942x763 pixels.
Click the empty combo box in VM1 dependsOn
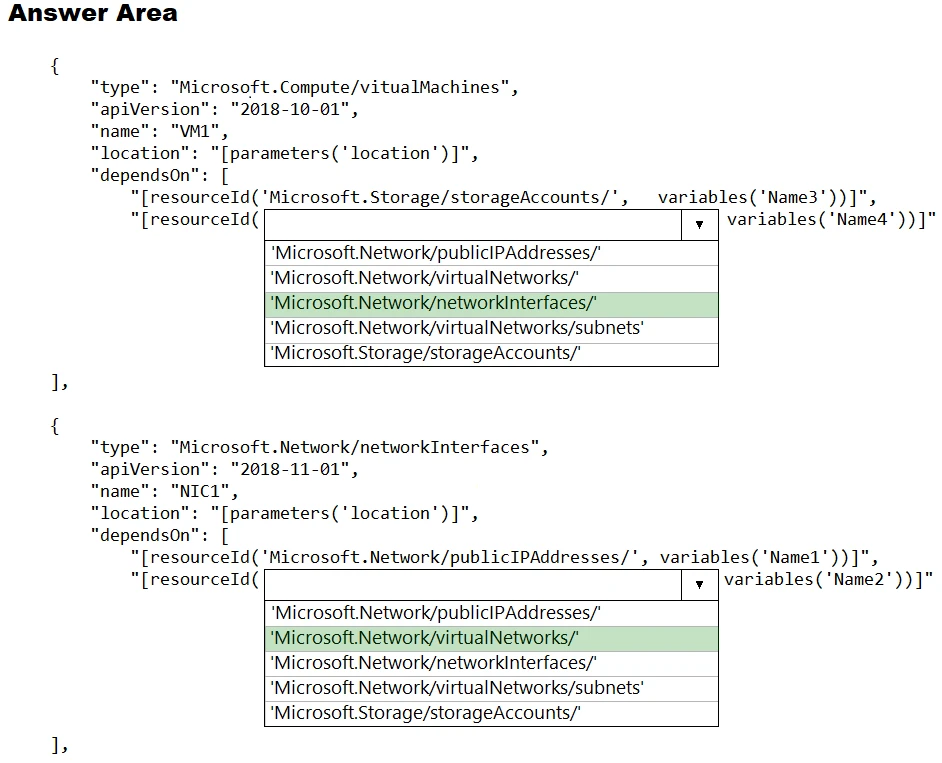(x=472, y=225)
